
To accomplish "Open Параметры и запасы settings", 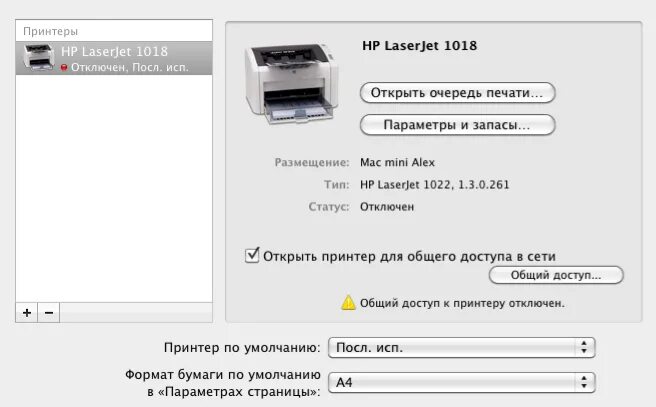I will point(457,125).
